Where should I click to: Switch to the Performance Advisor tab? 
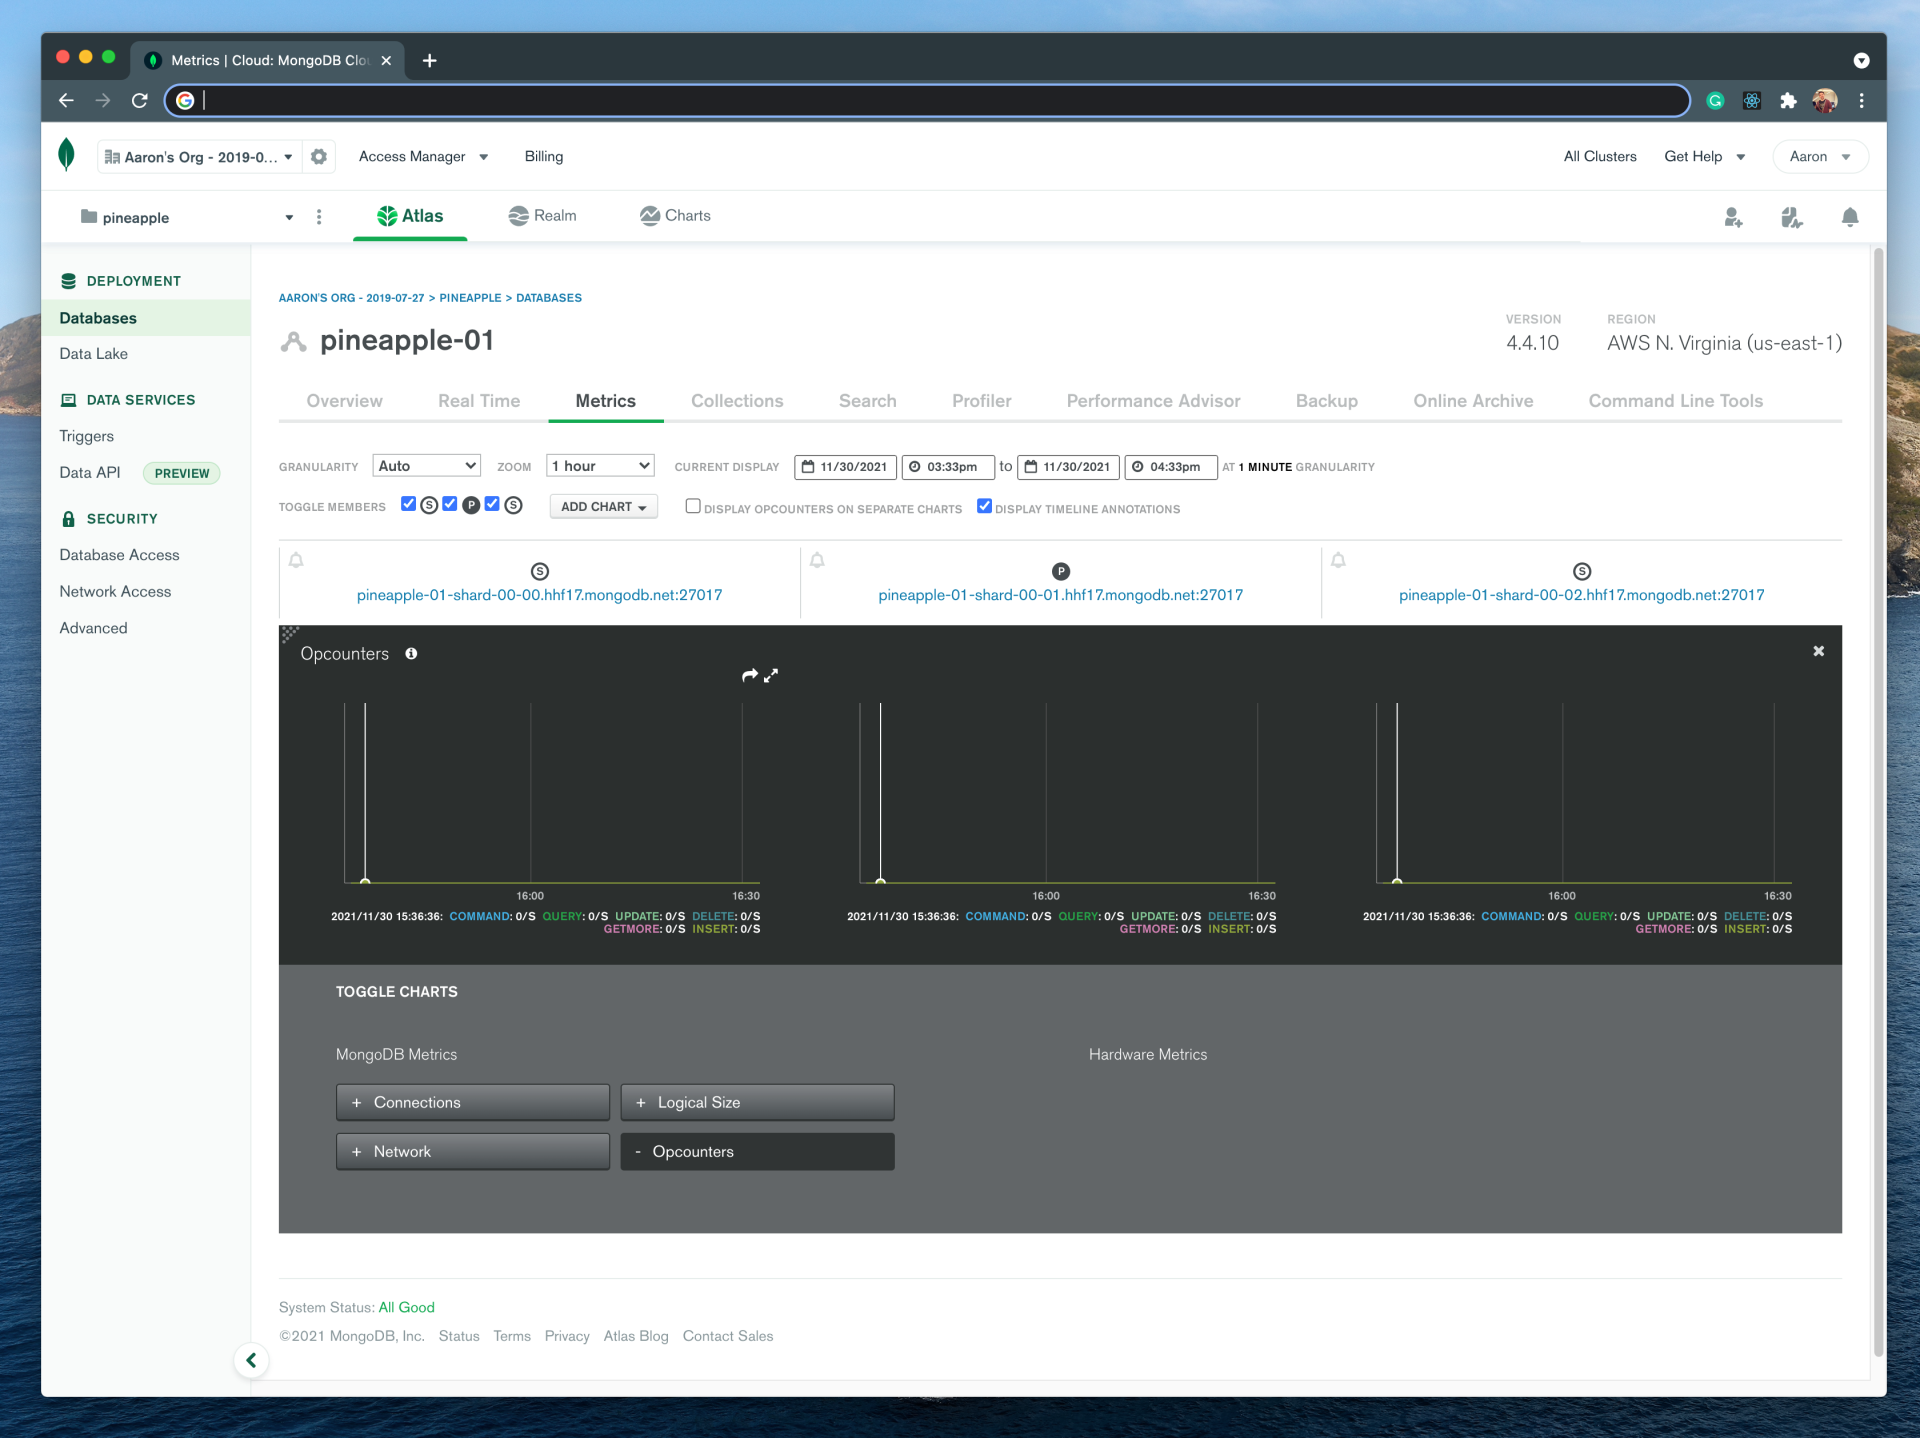point(1152,401)
